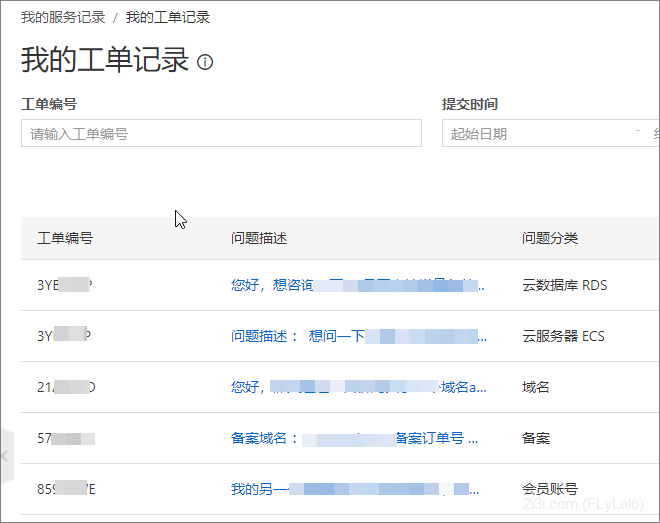The image size is (660, 523).
Task: Focus the 请输入工单编号 input field
Action: point(221,133)
